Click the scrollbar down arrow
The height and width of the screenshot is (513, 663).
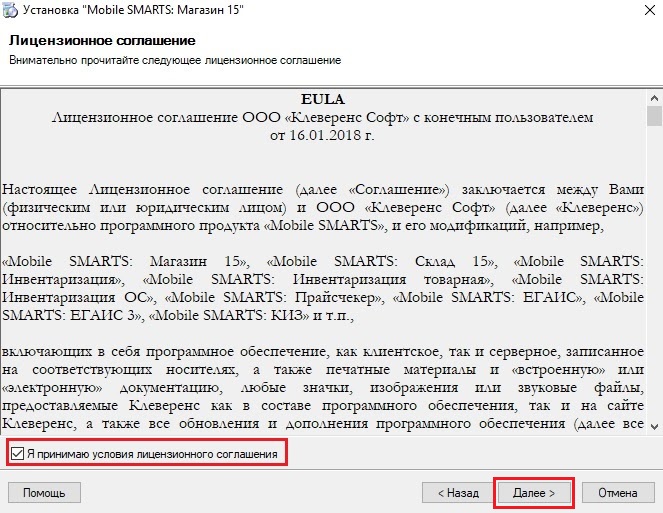[x=654, y=426]
